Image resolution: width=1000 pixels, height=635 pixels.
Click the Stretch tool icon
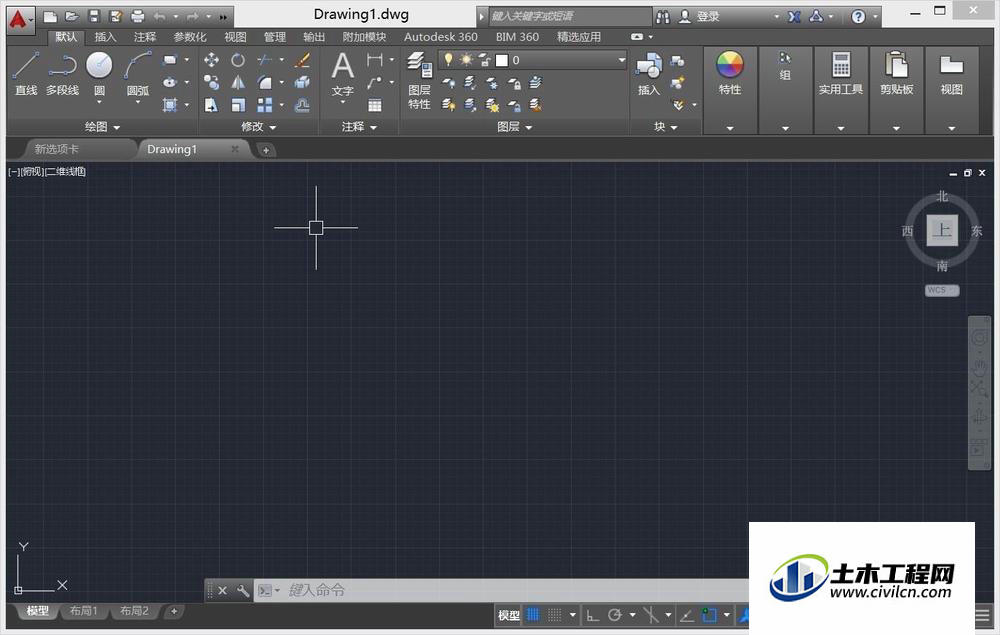(x=211, y=105)
